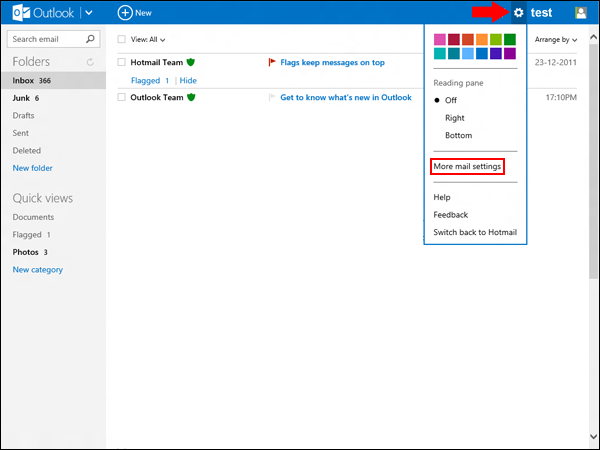Open the Documents quick view

[x=33, y=217]
